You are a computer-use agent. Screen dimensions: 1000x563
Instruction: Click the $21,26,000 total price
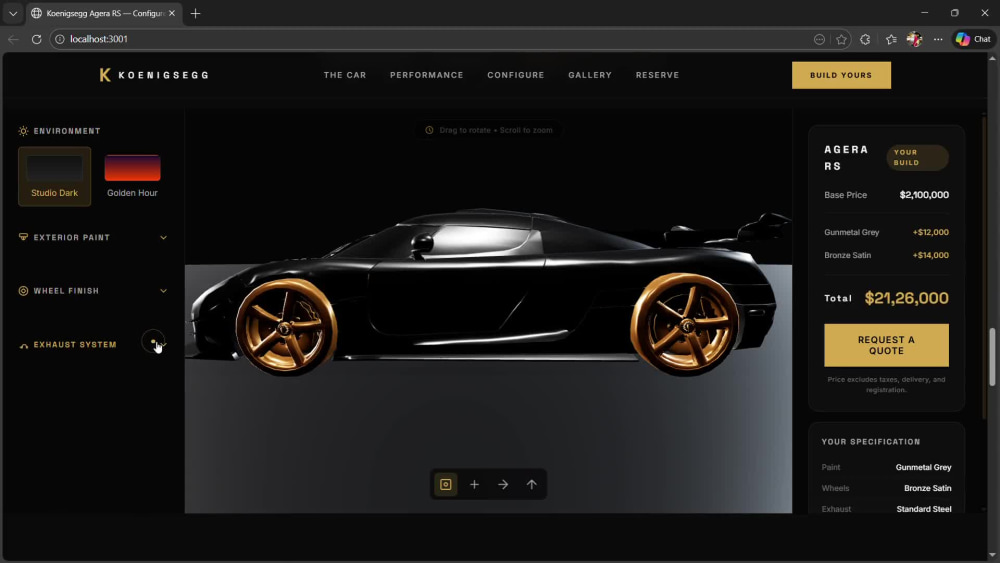pos(906,298)
